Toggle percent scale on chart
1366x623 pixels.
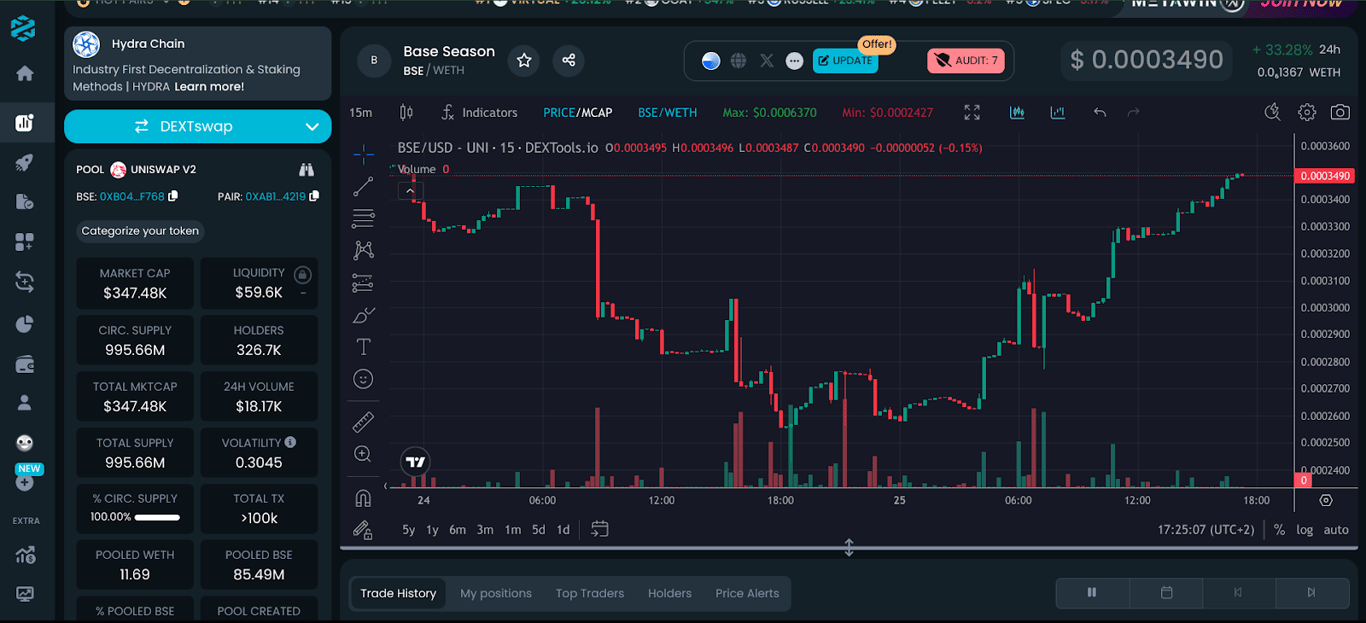click(1279, 530)
